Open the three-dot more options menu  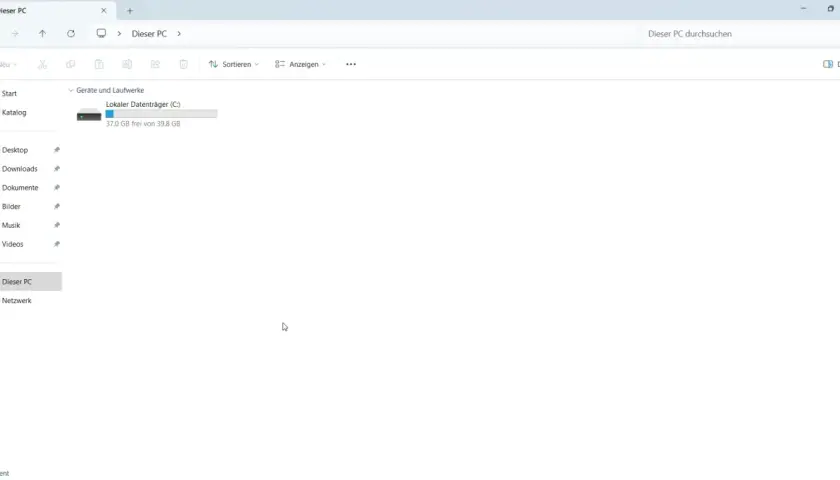[351, 64]
